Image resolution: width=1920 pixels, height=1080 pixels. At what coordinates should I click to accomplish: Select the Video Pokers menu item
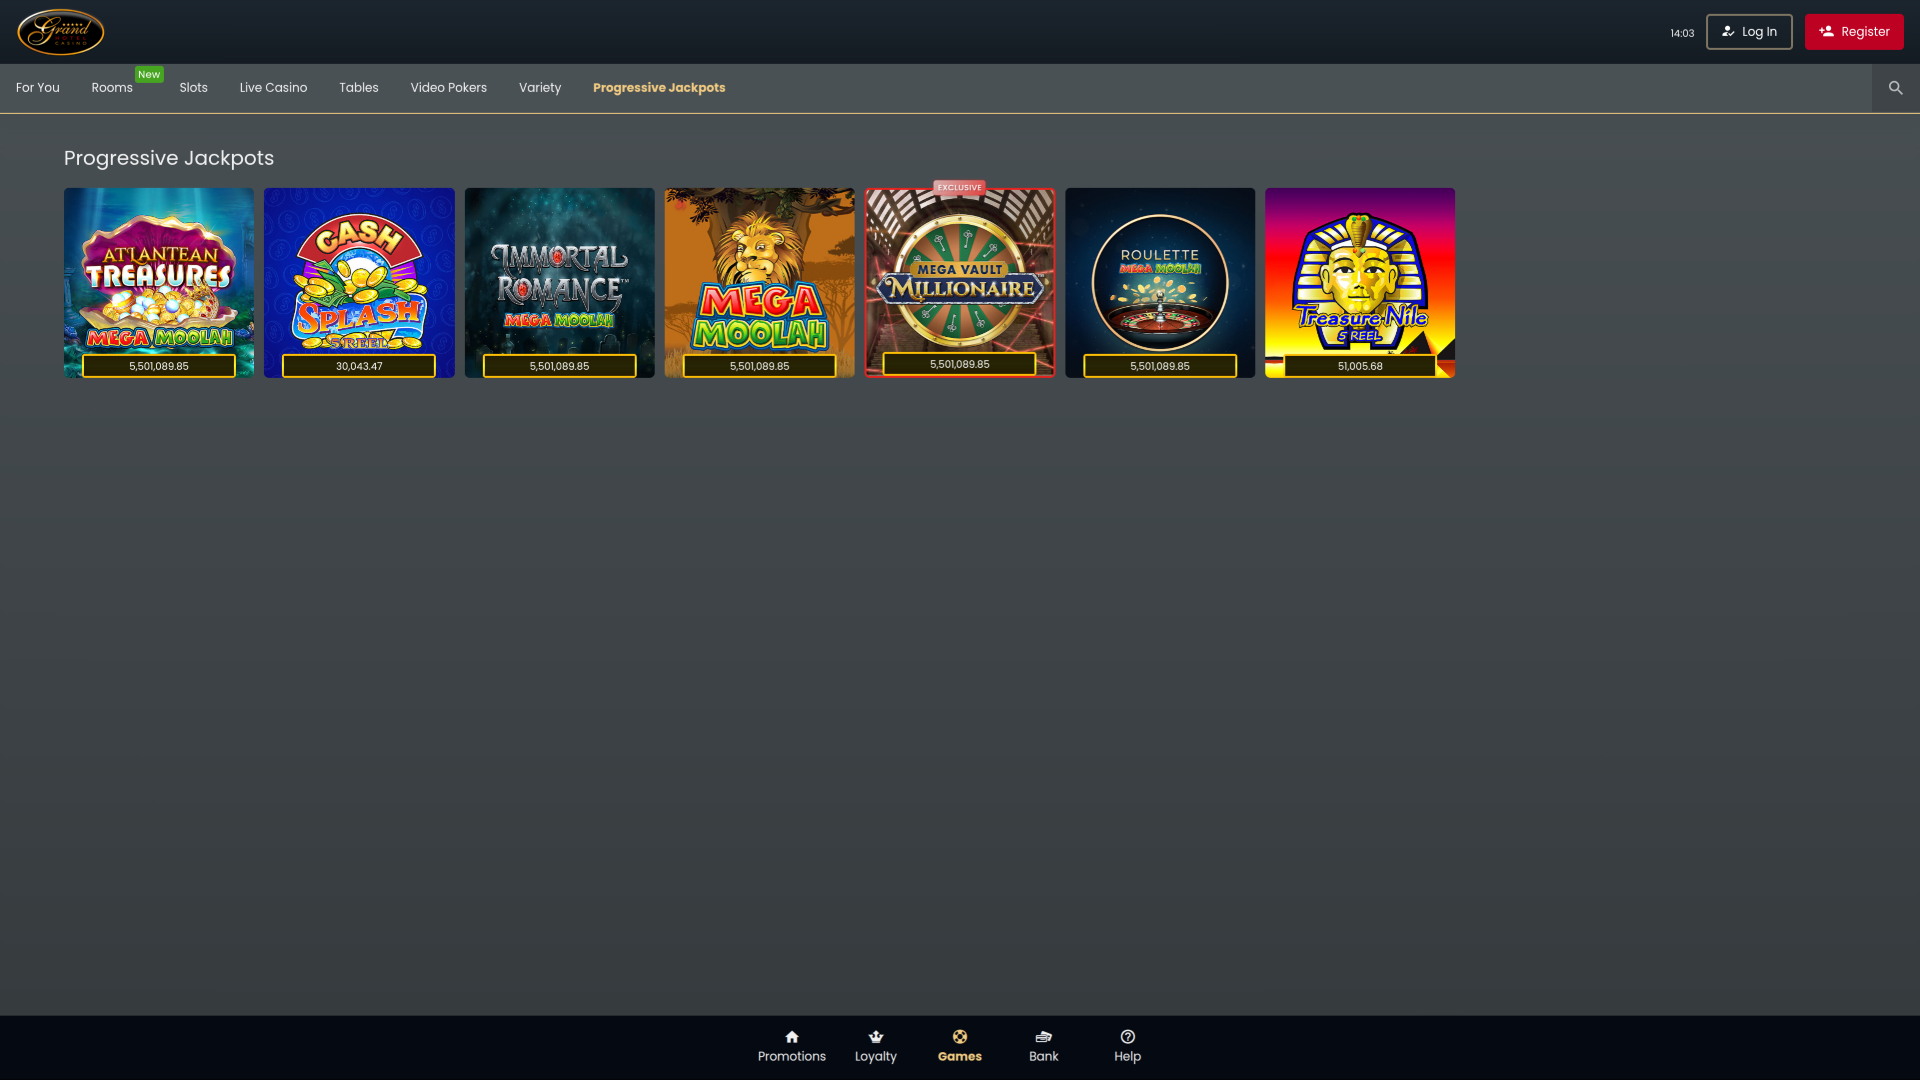(x=448, y=88)
